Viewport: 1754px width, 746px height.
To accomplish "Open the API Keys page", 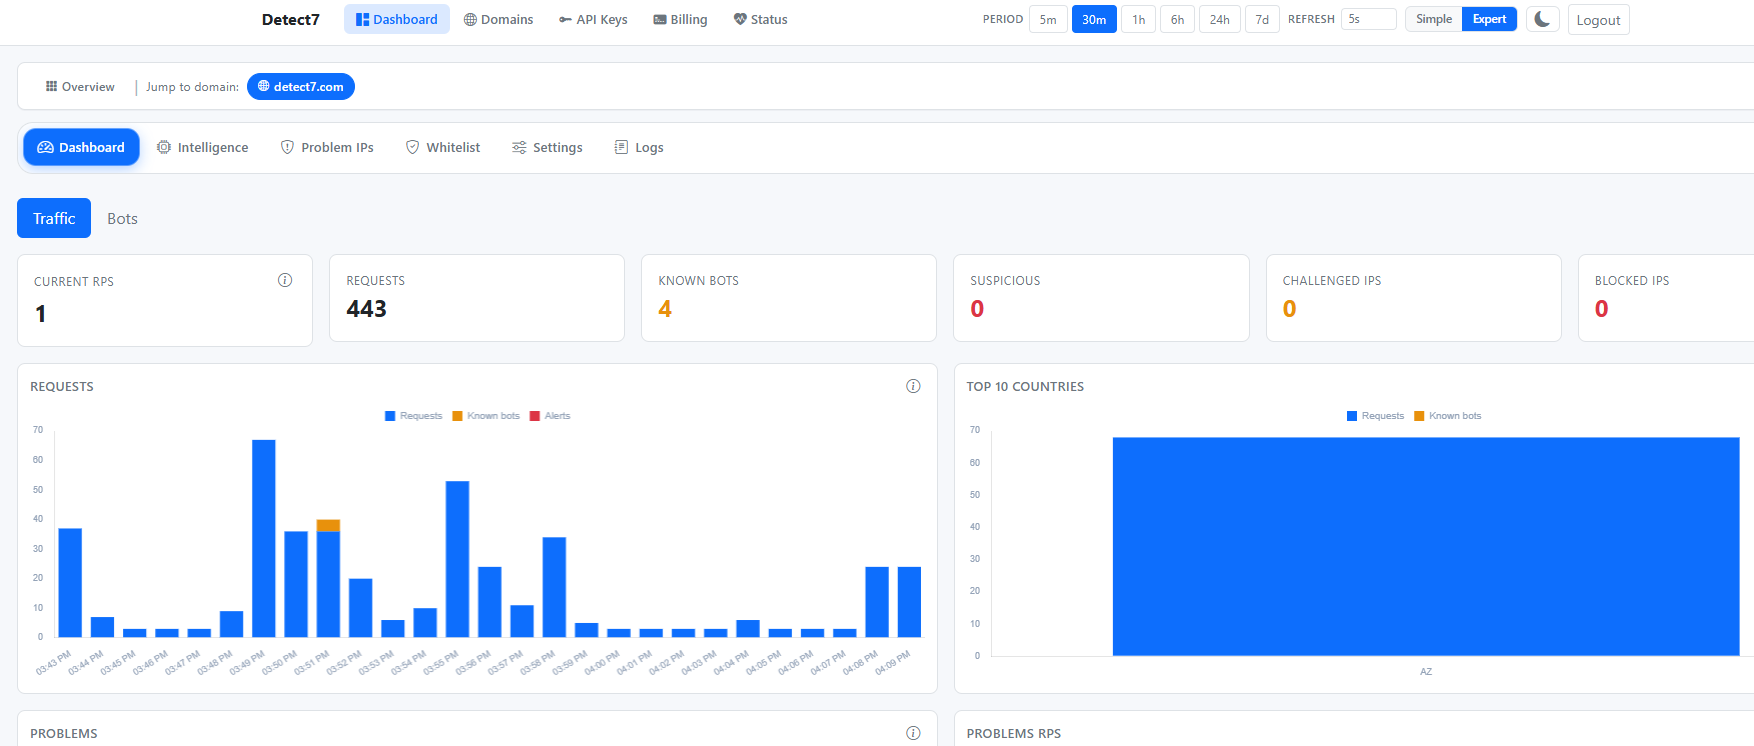I will (593, 19).
